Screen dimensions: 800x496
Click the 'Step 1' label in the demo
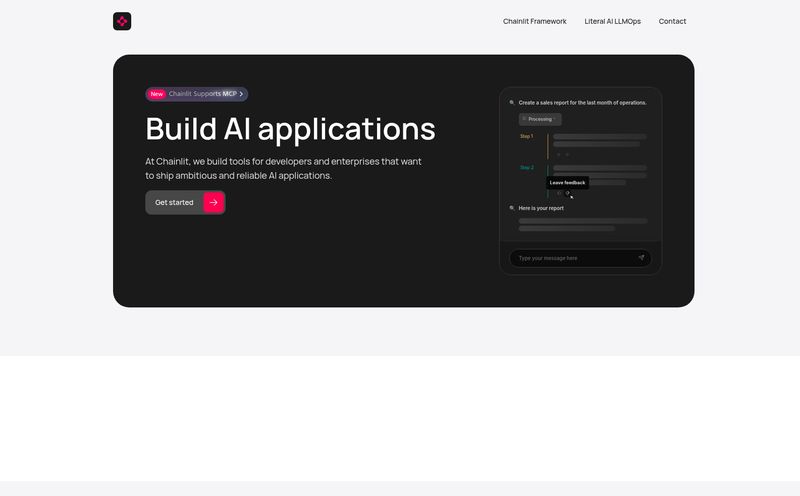point(527,136)
